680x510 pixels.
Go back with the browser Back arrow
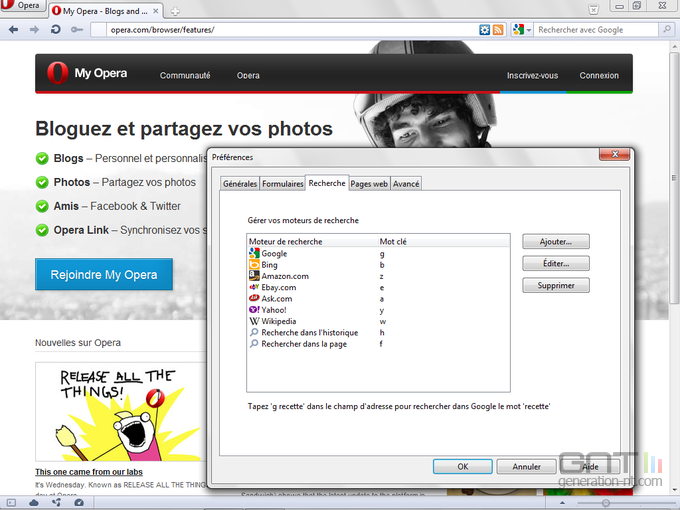13,29
